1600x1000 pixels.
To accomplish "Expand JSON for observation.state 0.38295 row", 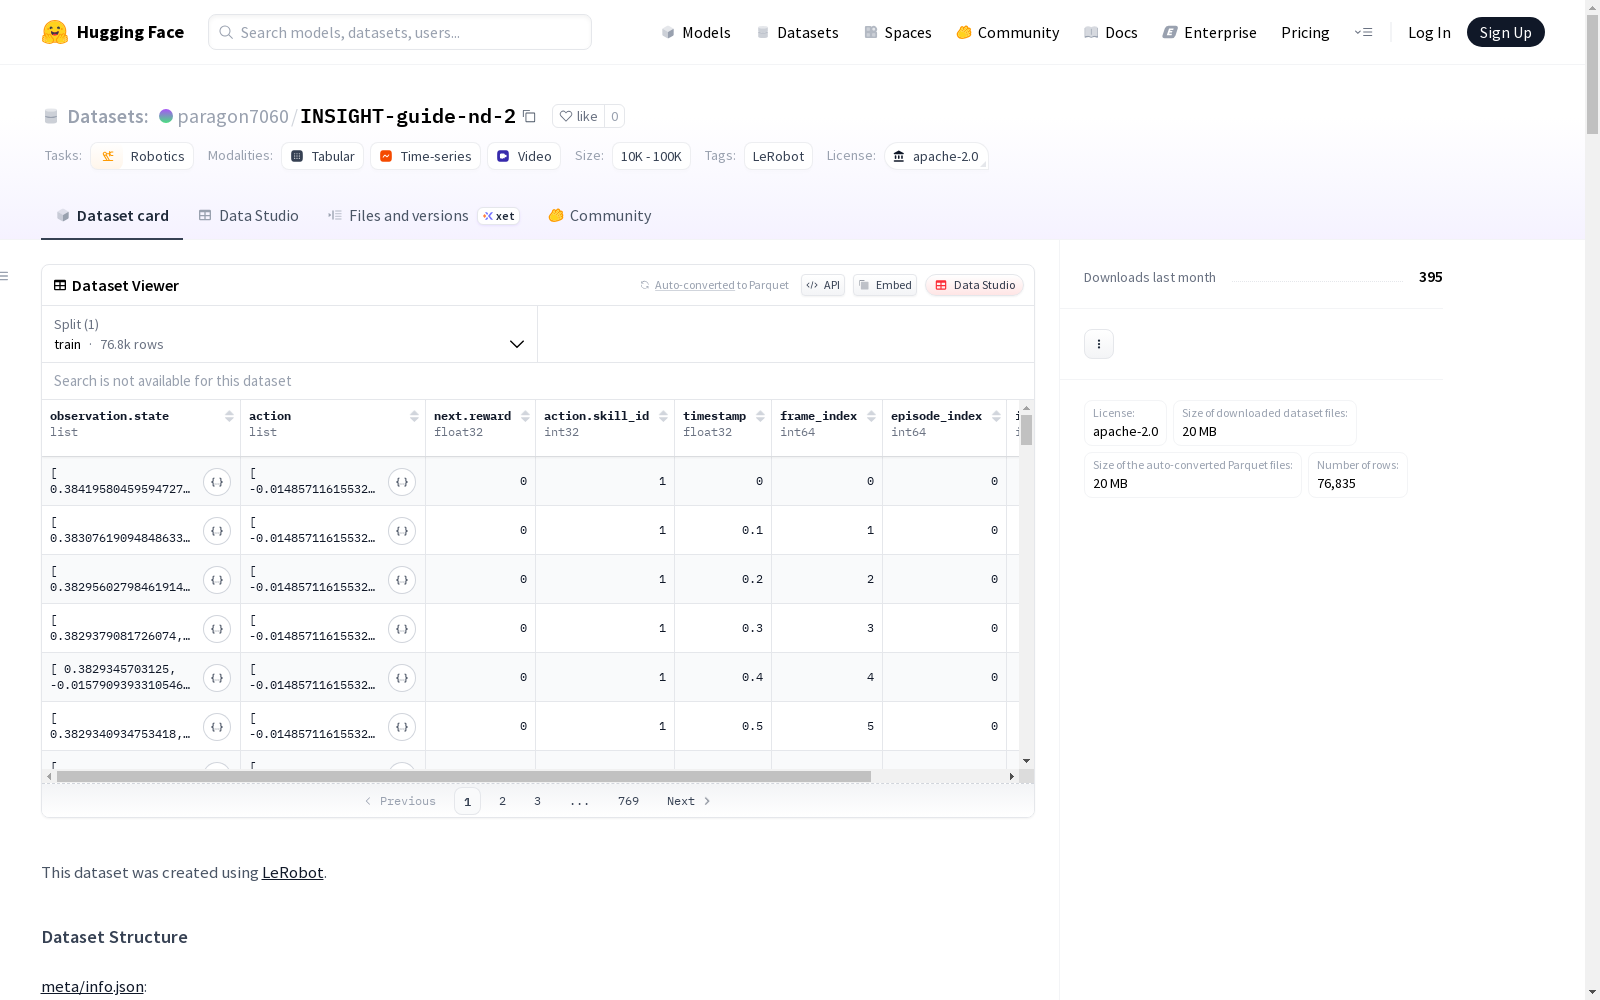I will click(217, 580).
